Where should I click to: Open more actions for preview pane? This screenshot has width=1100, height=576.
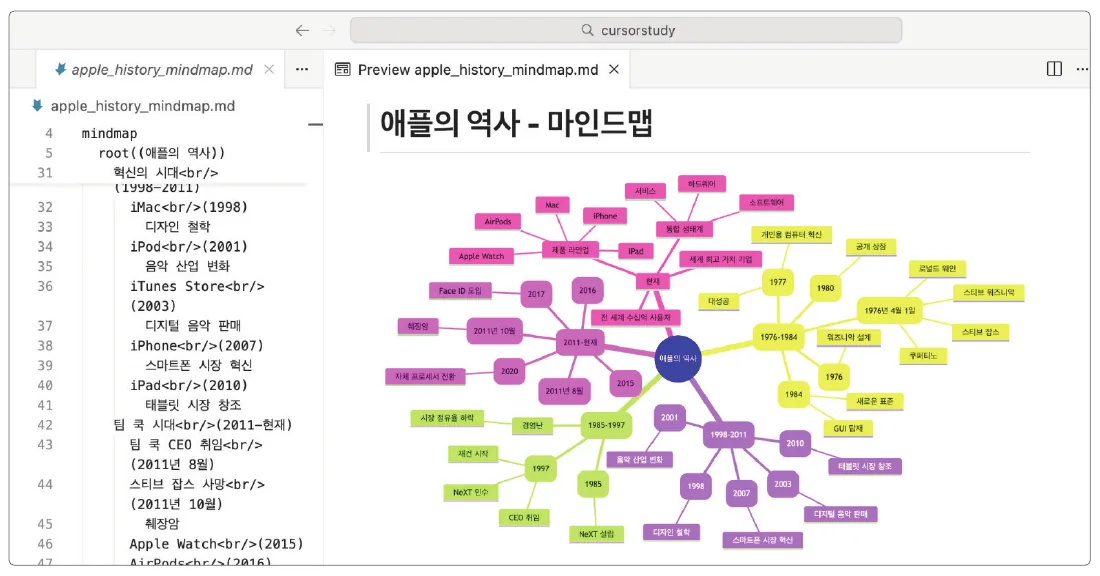click(1082, 69)
